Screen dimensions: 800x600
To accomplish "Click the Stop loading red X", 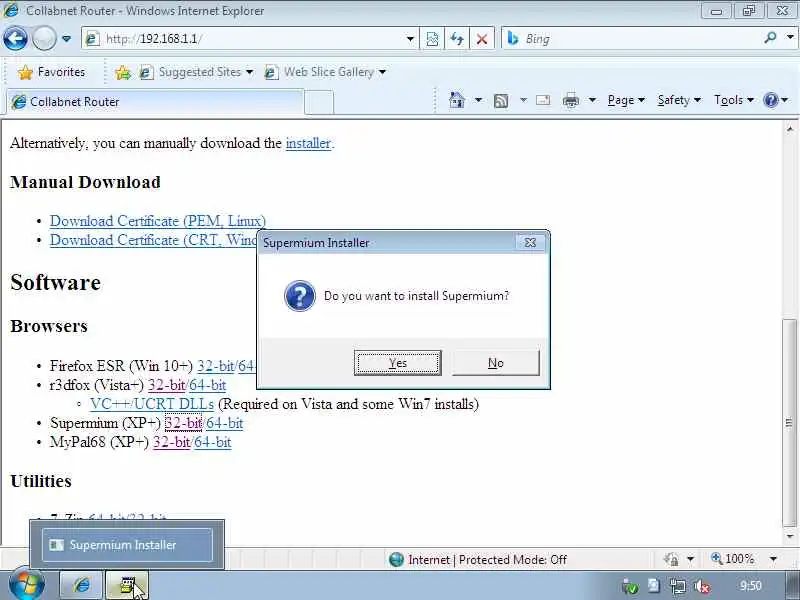I will pyautogui.click(x=482, y=39).
